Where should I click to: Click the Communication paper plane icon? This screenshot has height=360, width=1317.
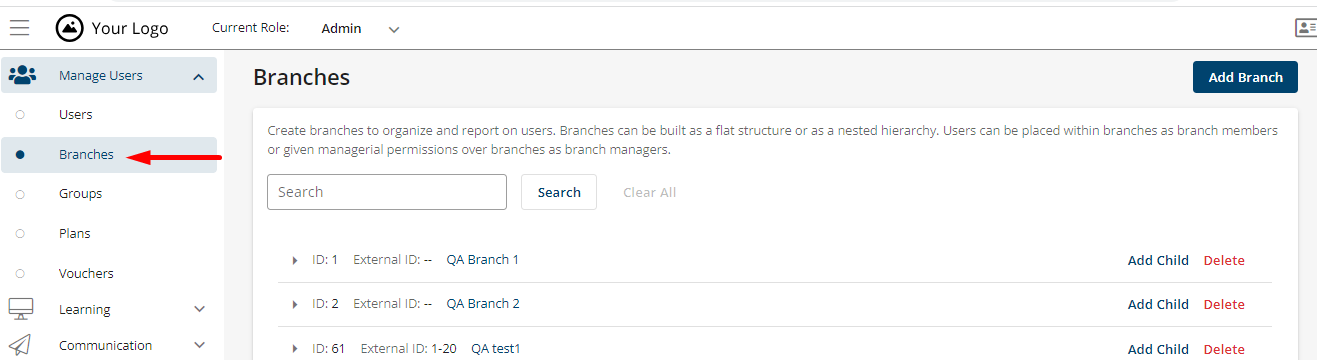tap(20, 345)
